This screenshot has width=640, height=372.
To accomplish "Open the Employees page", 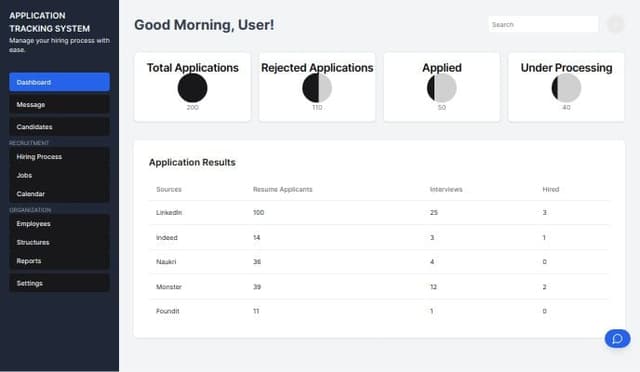I will coord(59,224).
